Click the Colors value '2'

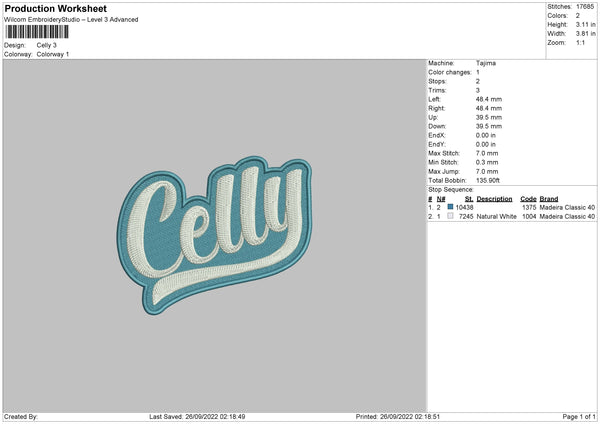(578, 16)
